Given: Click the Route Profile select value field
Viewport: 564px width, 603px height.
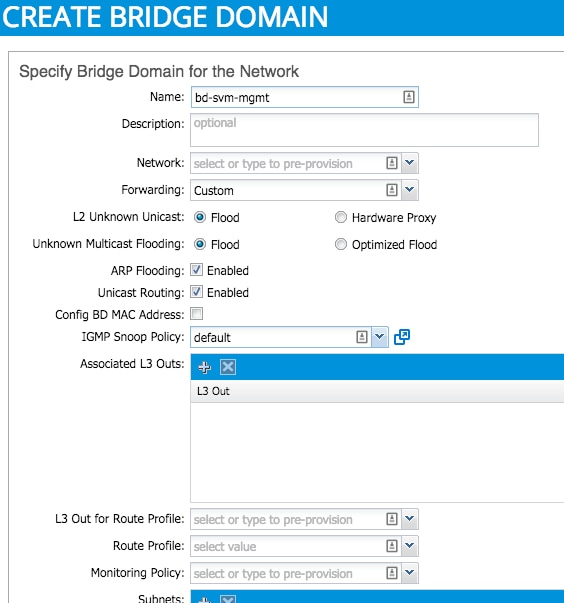Looking at the screenshot, I should 296,546.
